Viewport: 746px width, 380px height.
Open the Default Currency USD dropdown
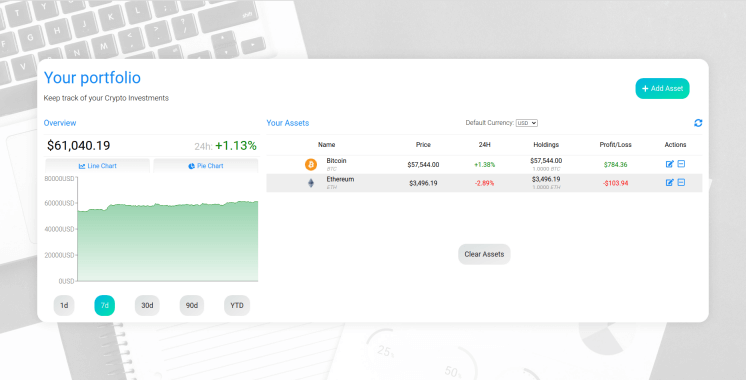(x=527, y=123)
